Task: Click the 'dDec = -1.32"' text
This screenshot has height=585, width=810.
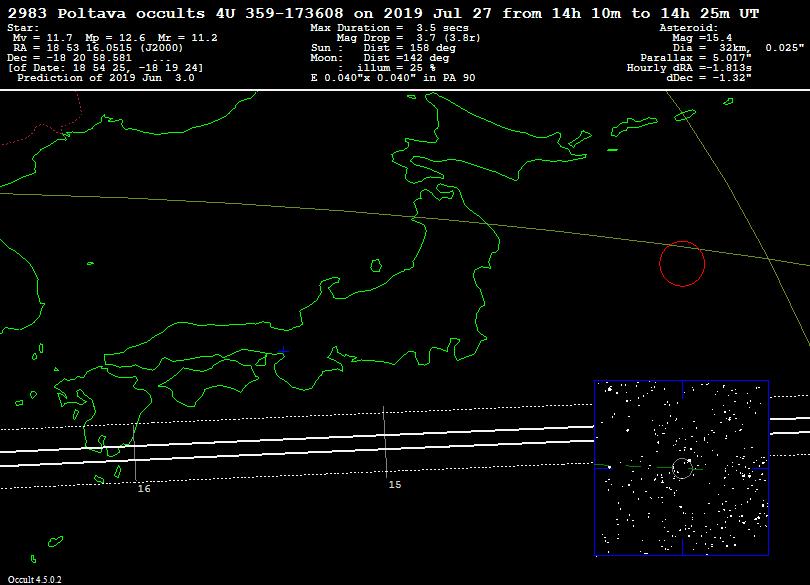Action: (709, 78)
